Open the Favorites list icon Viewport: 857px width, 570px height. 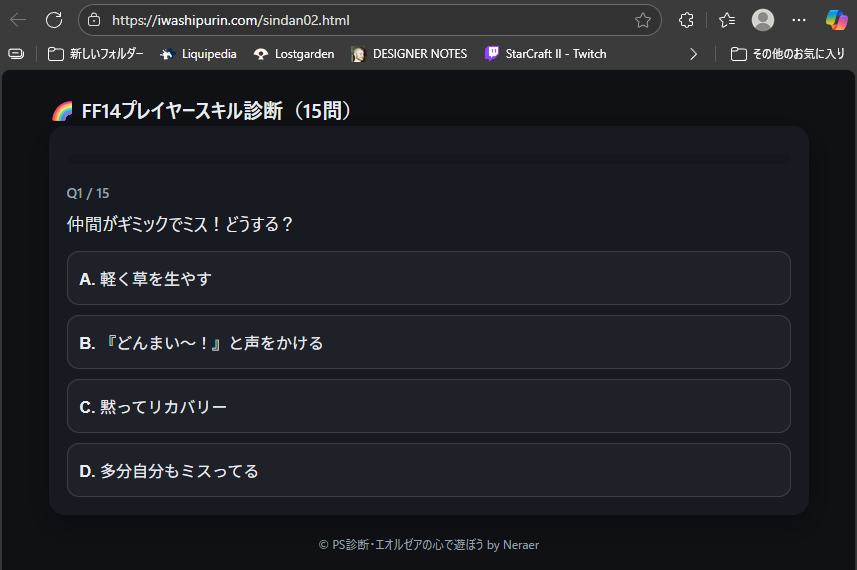[x=727, y=20]
